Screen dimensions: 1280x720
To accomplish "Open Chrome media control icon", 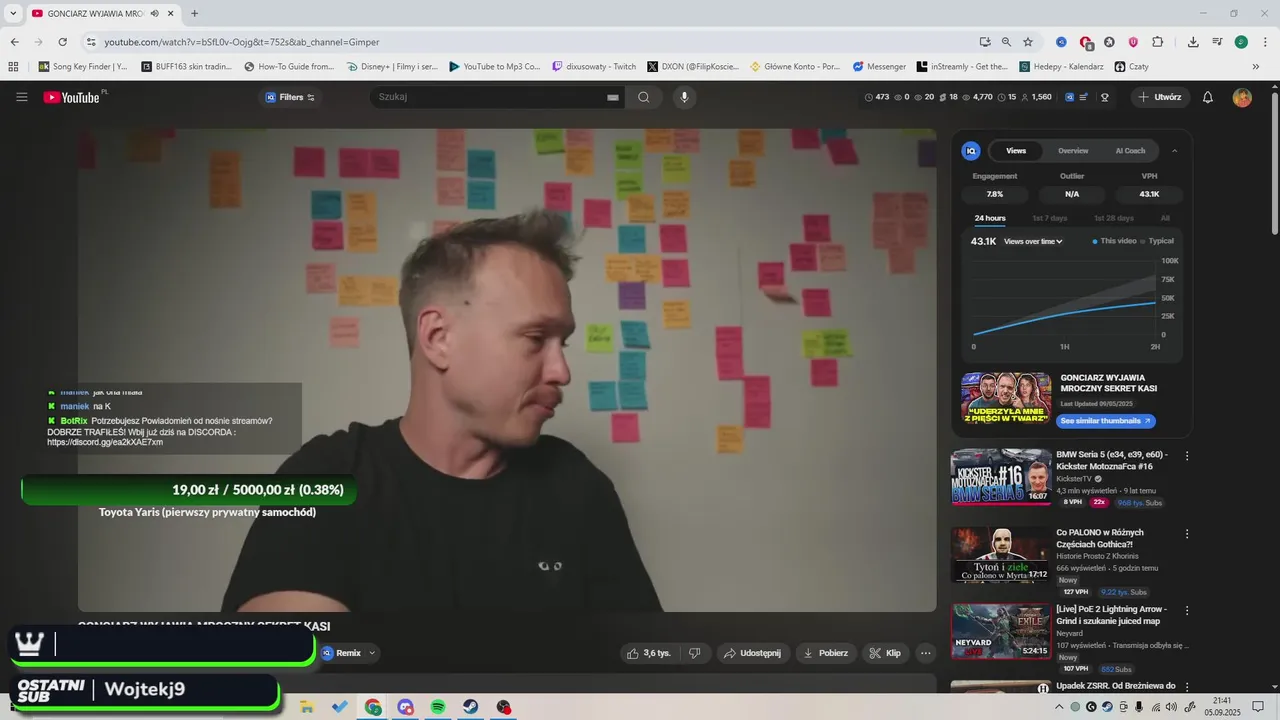I will (1217, 42).
